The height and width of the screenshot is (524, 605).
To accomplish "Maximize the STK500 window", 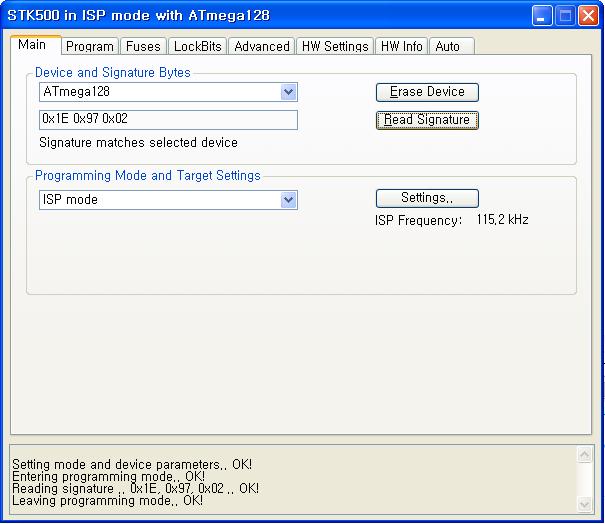I will pyautogui.click(x=565, y=16).
